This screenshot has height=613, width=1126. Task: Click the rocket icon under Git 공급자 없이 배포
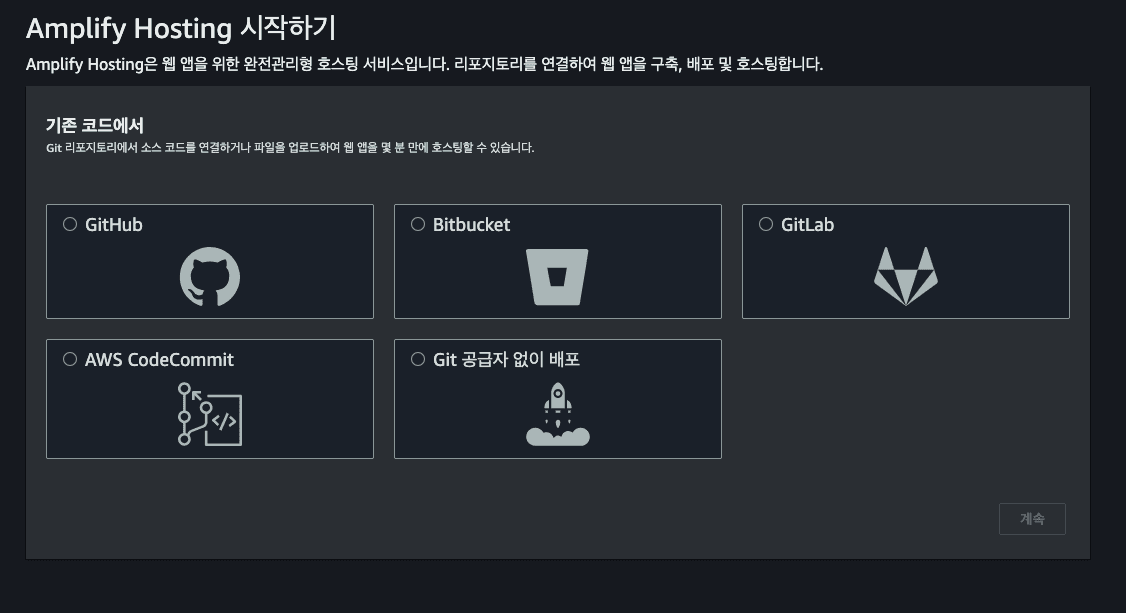pos(557,414)
